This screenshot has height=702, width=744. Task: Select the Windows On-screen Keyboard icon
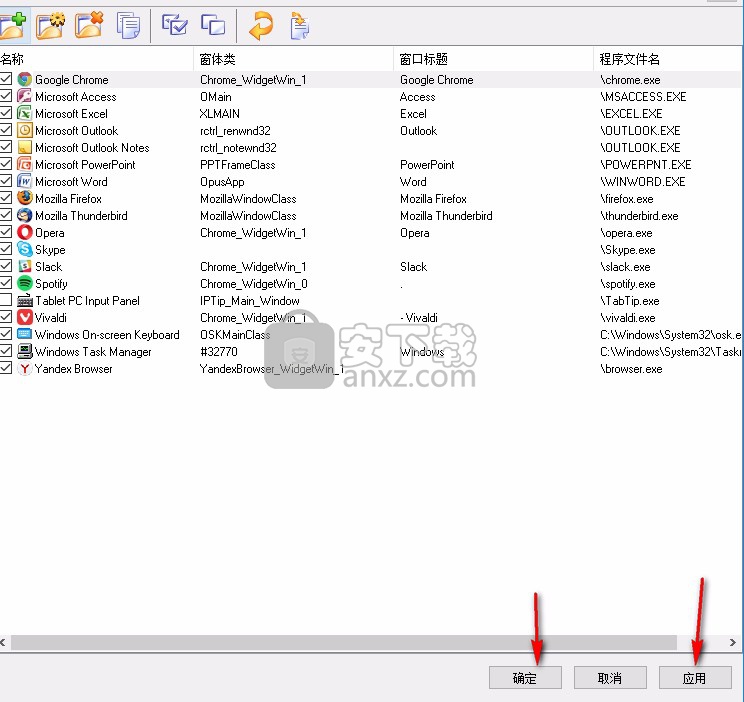pyautogui.click(x=25, y=334)
